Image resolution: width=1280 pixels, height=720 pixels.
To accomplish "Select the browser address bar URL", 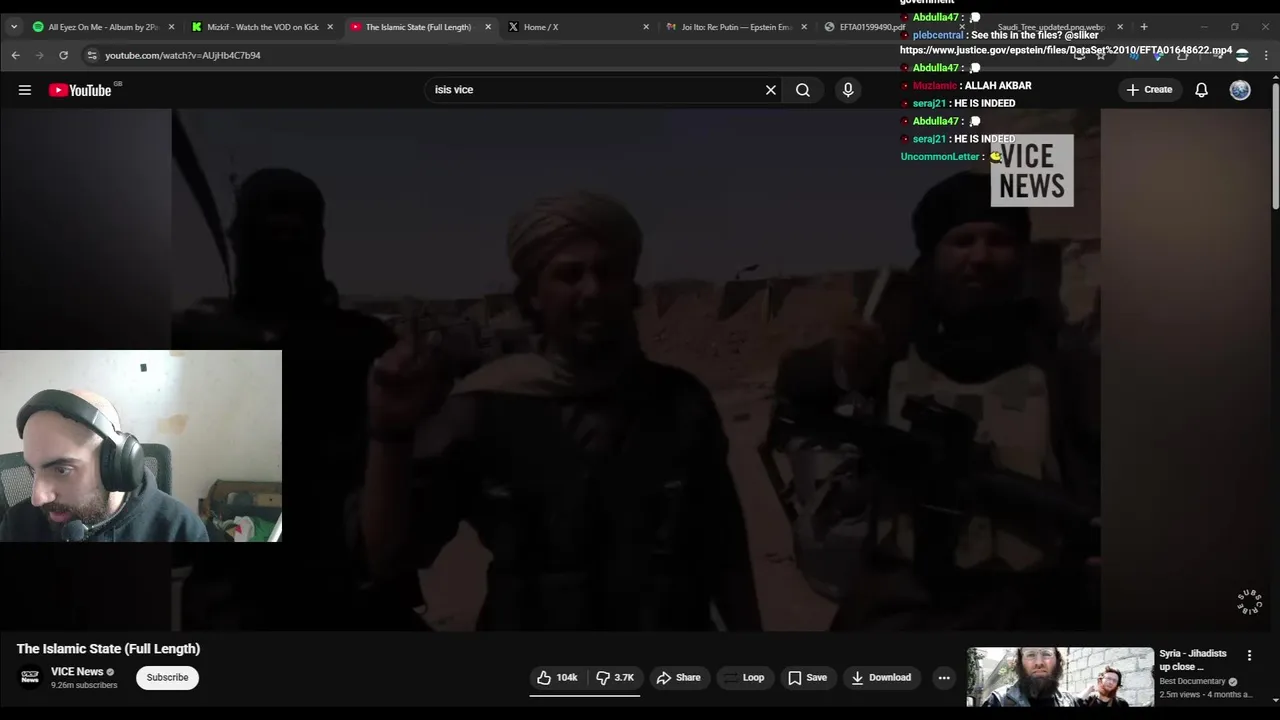I will [x=183, y=55].
